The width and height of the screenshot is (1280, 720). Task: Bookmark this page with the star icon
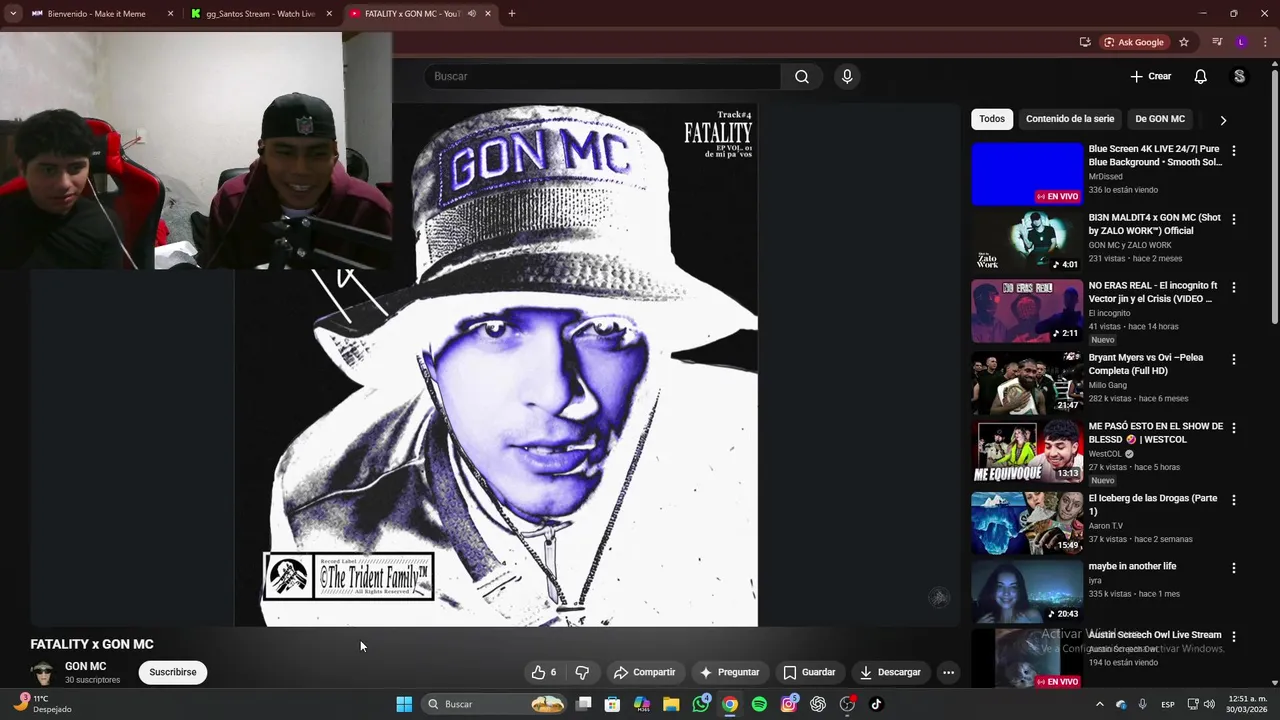[1184, 42]
